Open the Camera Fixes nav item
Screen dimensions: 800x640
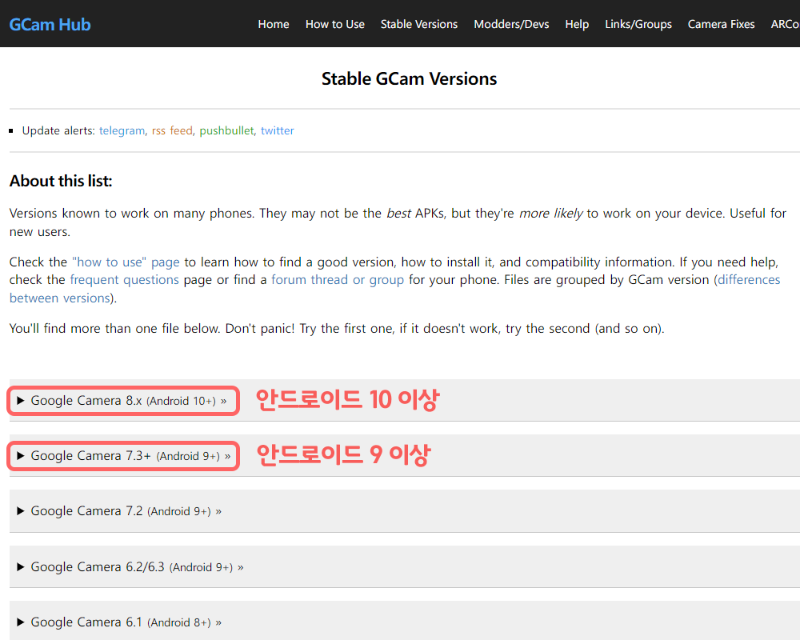721,24
